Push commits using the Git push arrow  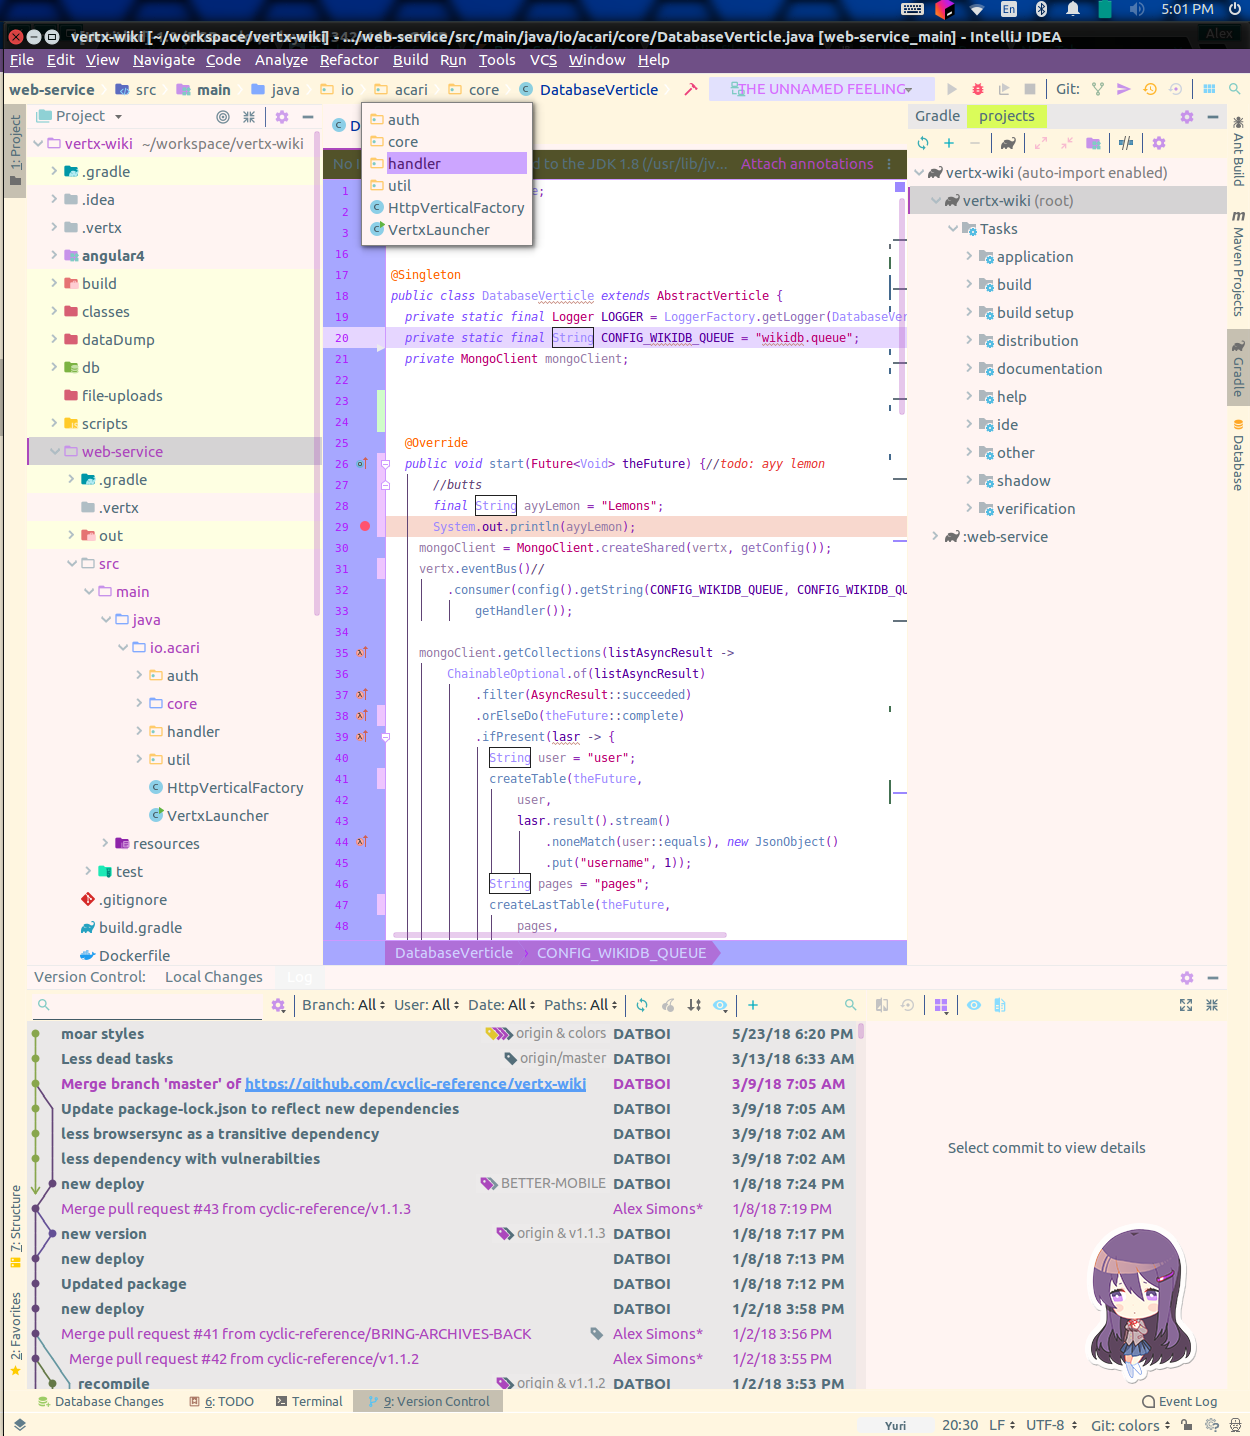coord(1124,89)
